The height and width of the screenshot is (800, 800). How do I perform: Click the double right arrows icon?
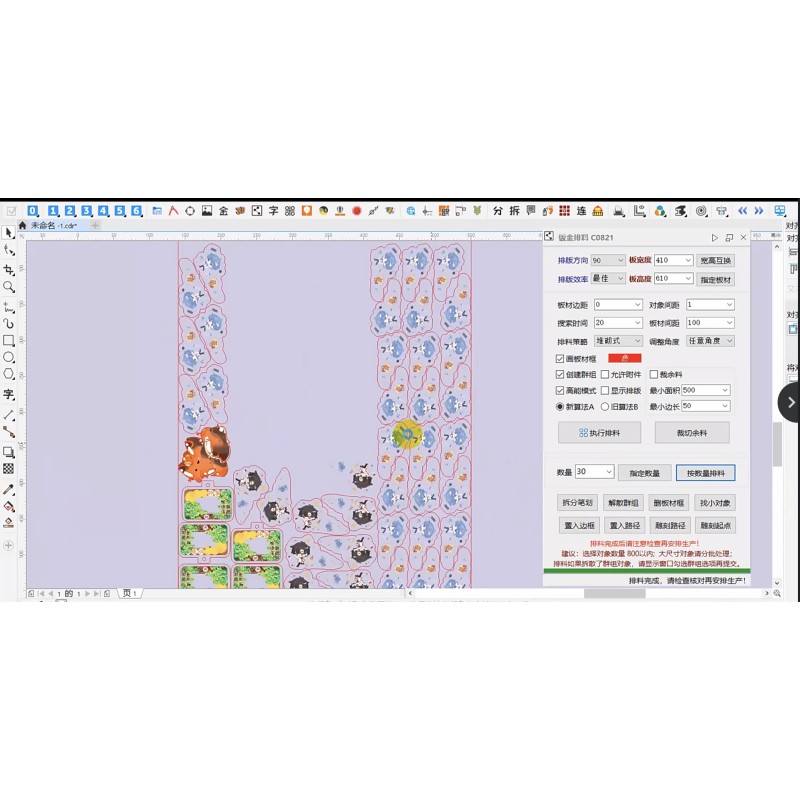click(759, 211)
